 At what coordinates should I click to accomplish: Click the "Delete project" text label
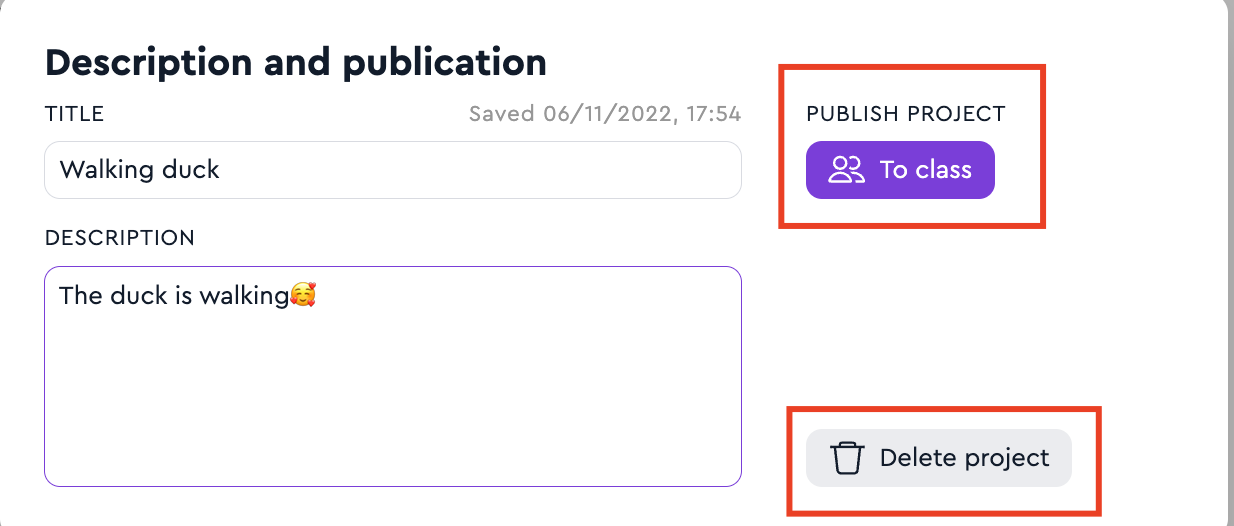click(x=964, y=459)
